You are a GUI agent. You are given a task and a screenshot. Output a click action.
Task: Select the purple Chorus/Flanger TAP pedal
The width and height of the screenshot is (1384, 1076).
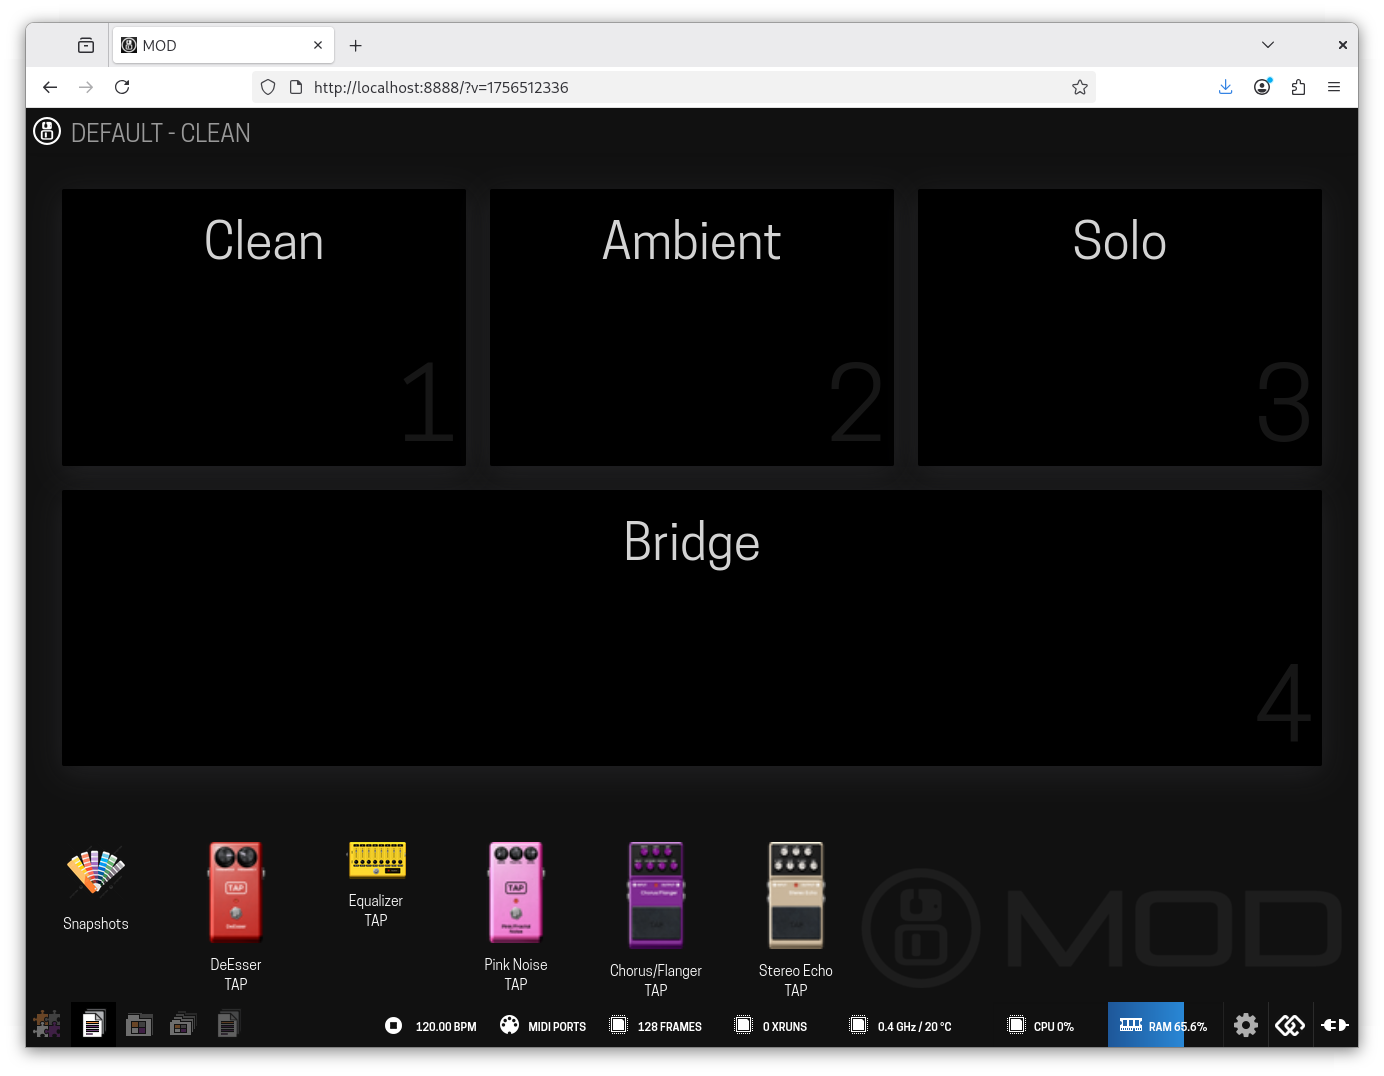tap(656, 895)
